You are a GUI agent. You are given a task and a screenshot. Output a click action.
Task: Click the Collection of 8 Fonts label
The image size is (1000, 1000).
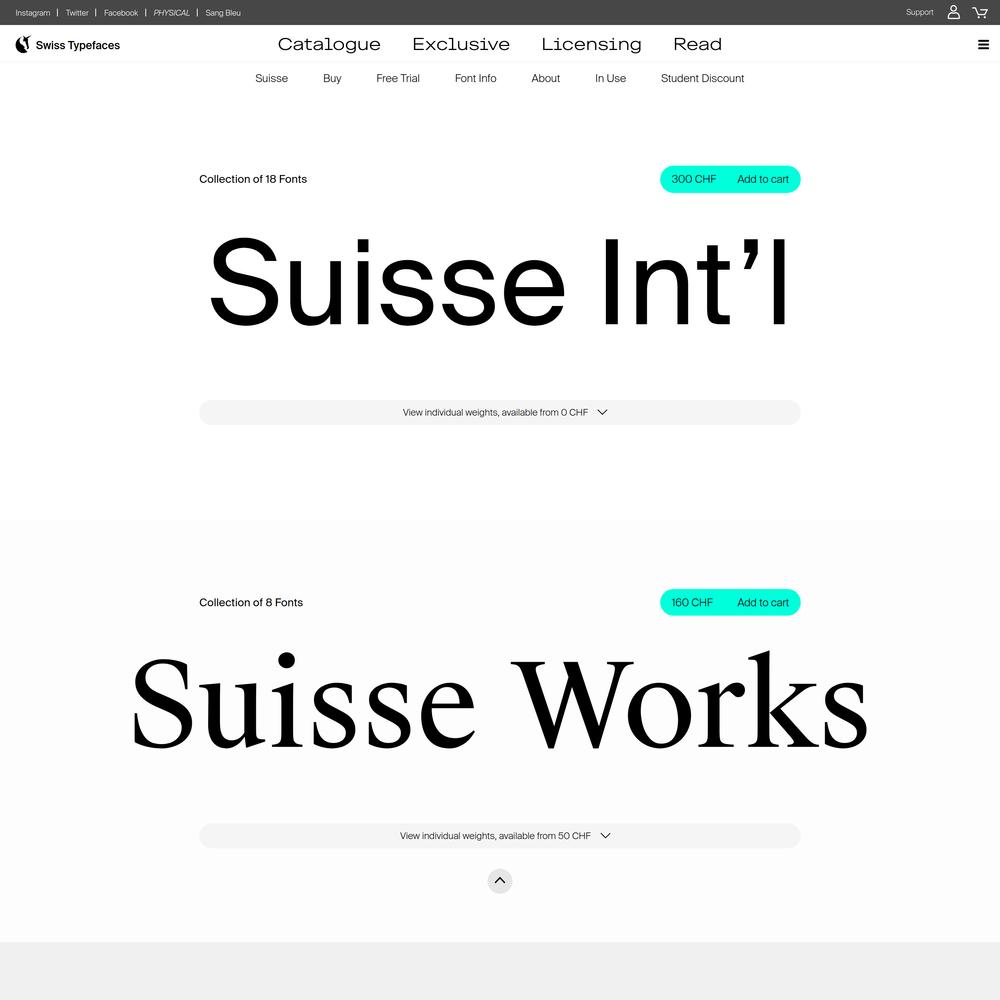(x=251, y=602)
